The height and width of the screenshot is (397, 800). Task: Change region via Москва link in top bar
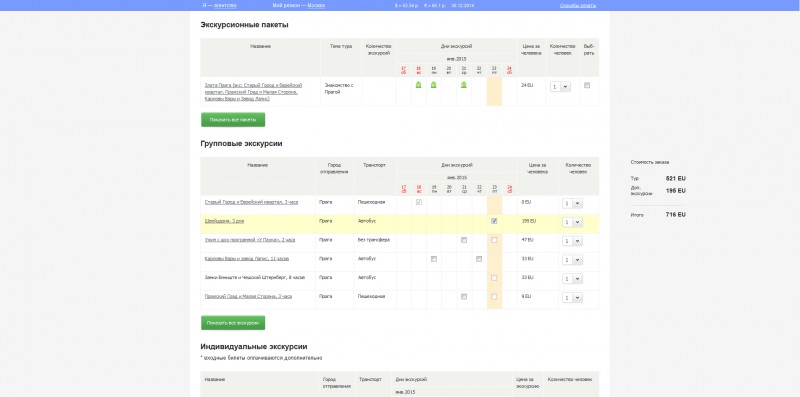pos(316,6)
